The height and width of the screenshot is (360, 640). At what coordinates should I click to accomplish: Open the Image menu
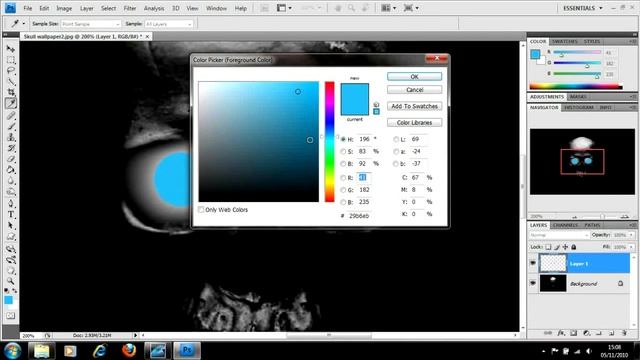coord(64,8)
